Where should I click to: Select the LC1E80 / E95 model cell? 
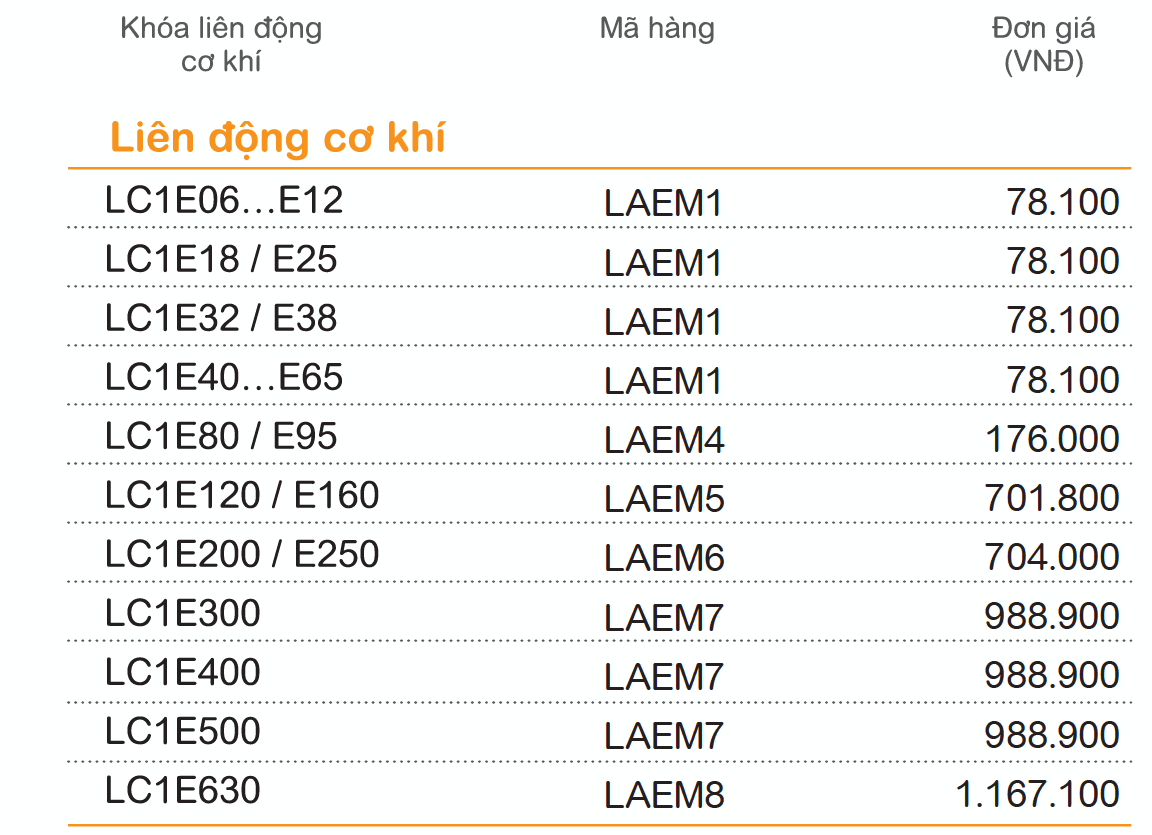pyautogui.click(x=221, y=435)
